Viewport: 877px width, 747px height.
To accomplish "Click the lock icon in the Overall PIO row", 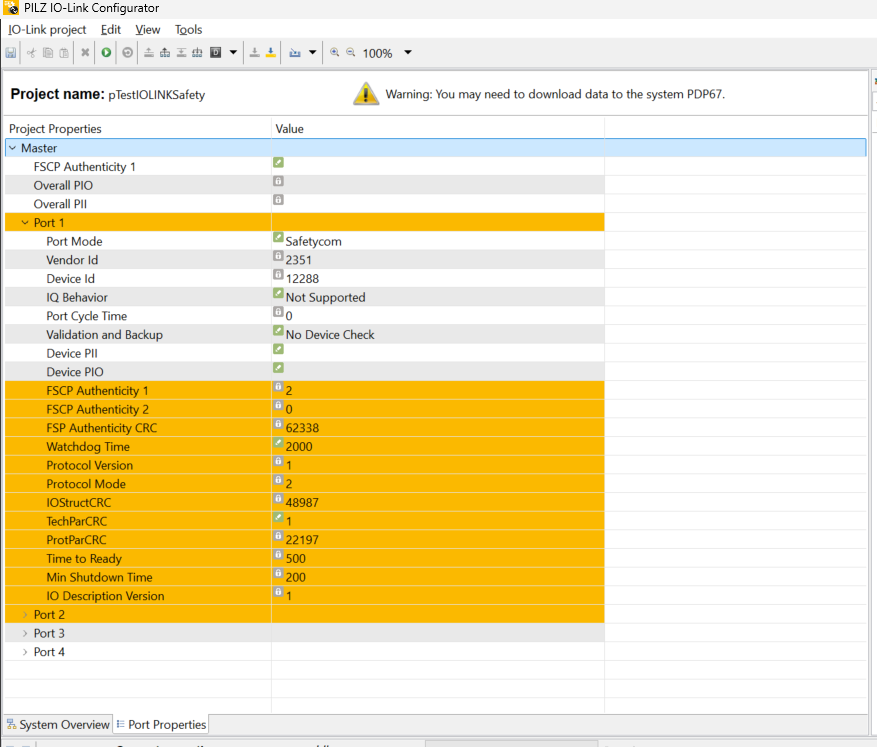I will pos(278,181).
